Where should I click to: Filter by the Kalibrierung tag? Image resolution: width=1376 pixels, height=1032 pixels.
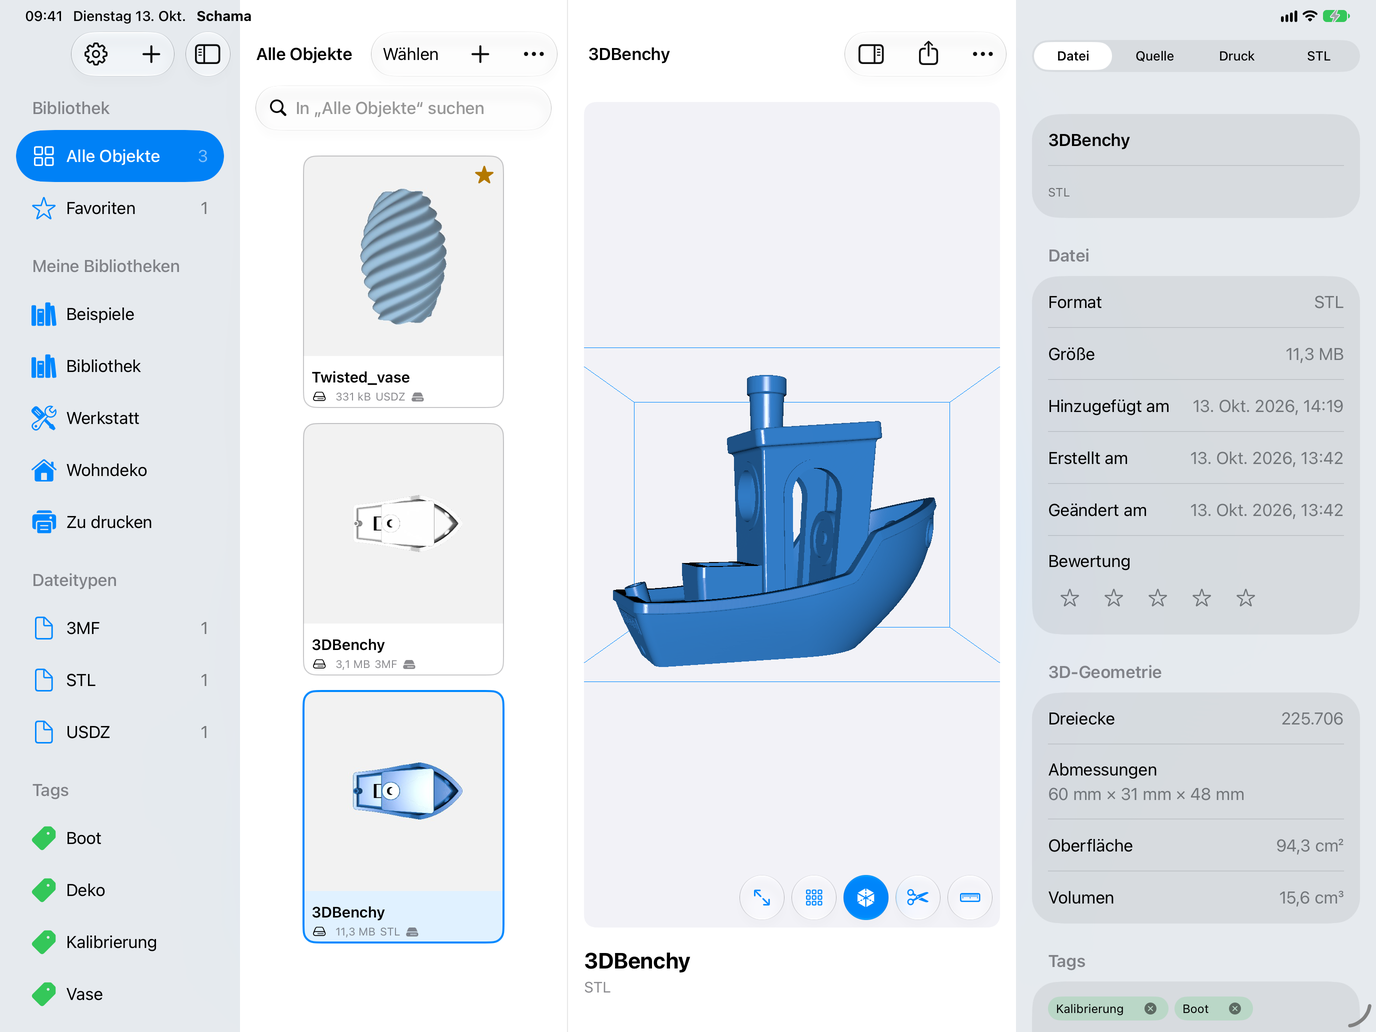[120, 942]
